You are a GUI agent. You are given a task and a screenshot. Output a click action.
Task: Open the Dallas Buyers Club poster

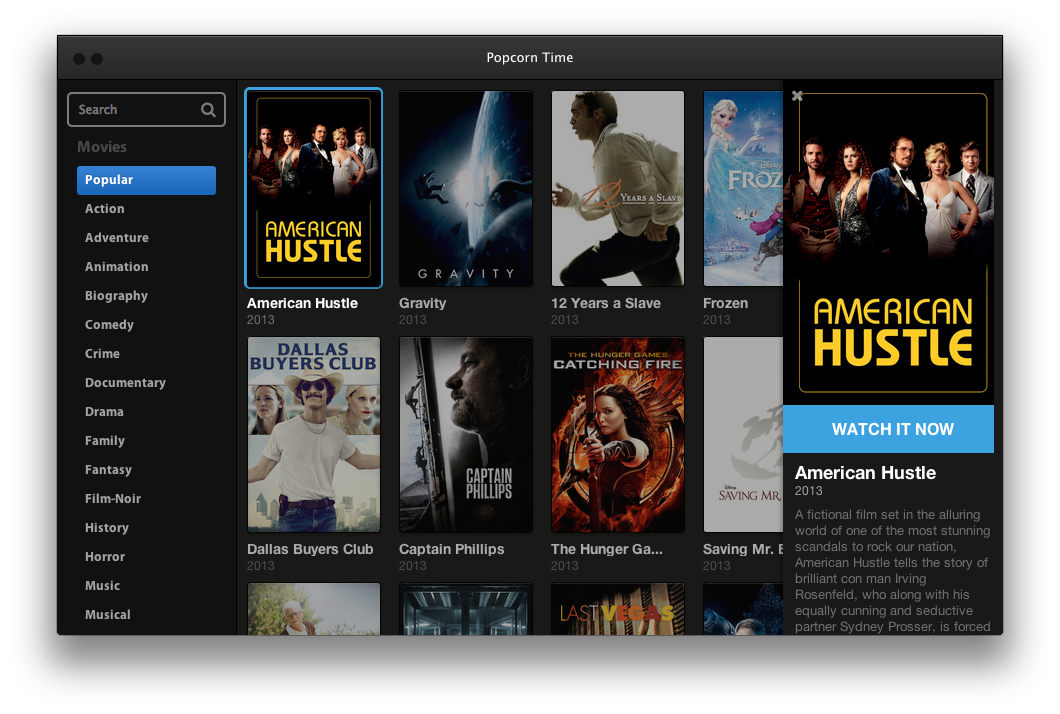pyautogui.click(x=314, y=435)
